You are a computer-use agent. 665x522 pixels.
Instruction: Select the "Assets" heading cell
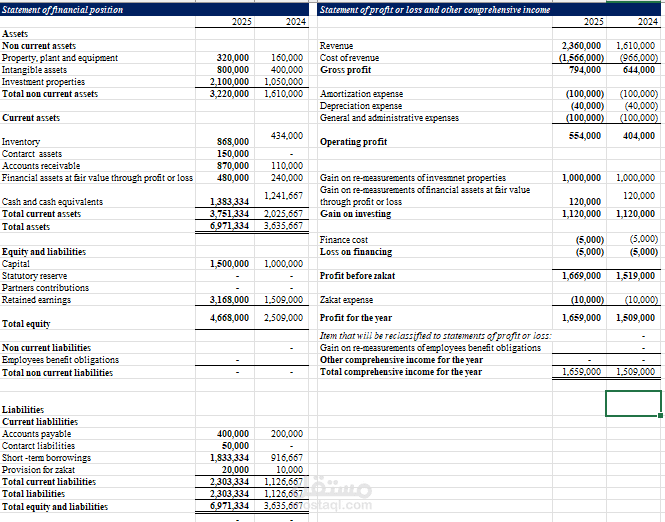[x=15, y=34]
